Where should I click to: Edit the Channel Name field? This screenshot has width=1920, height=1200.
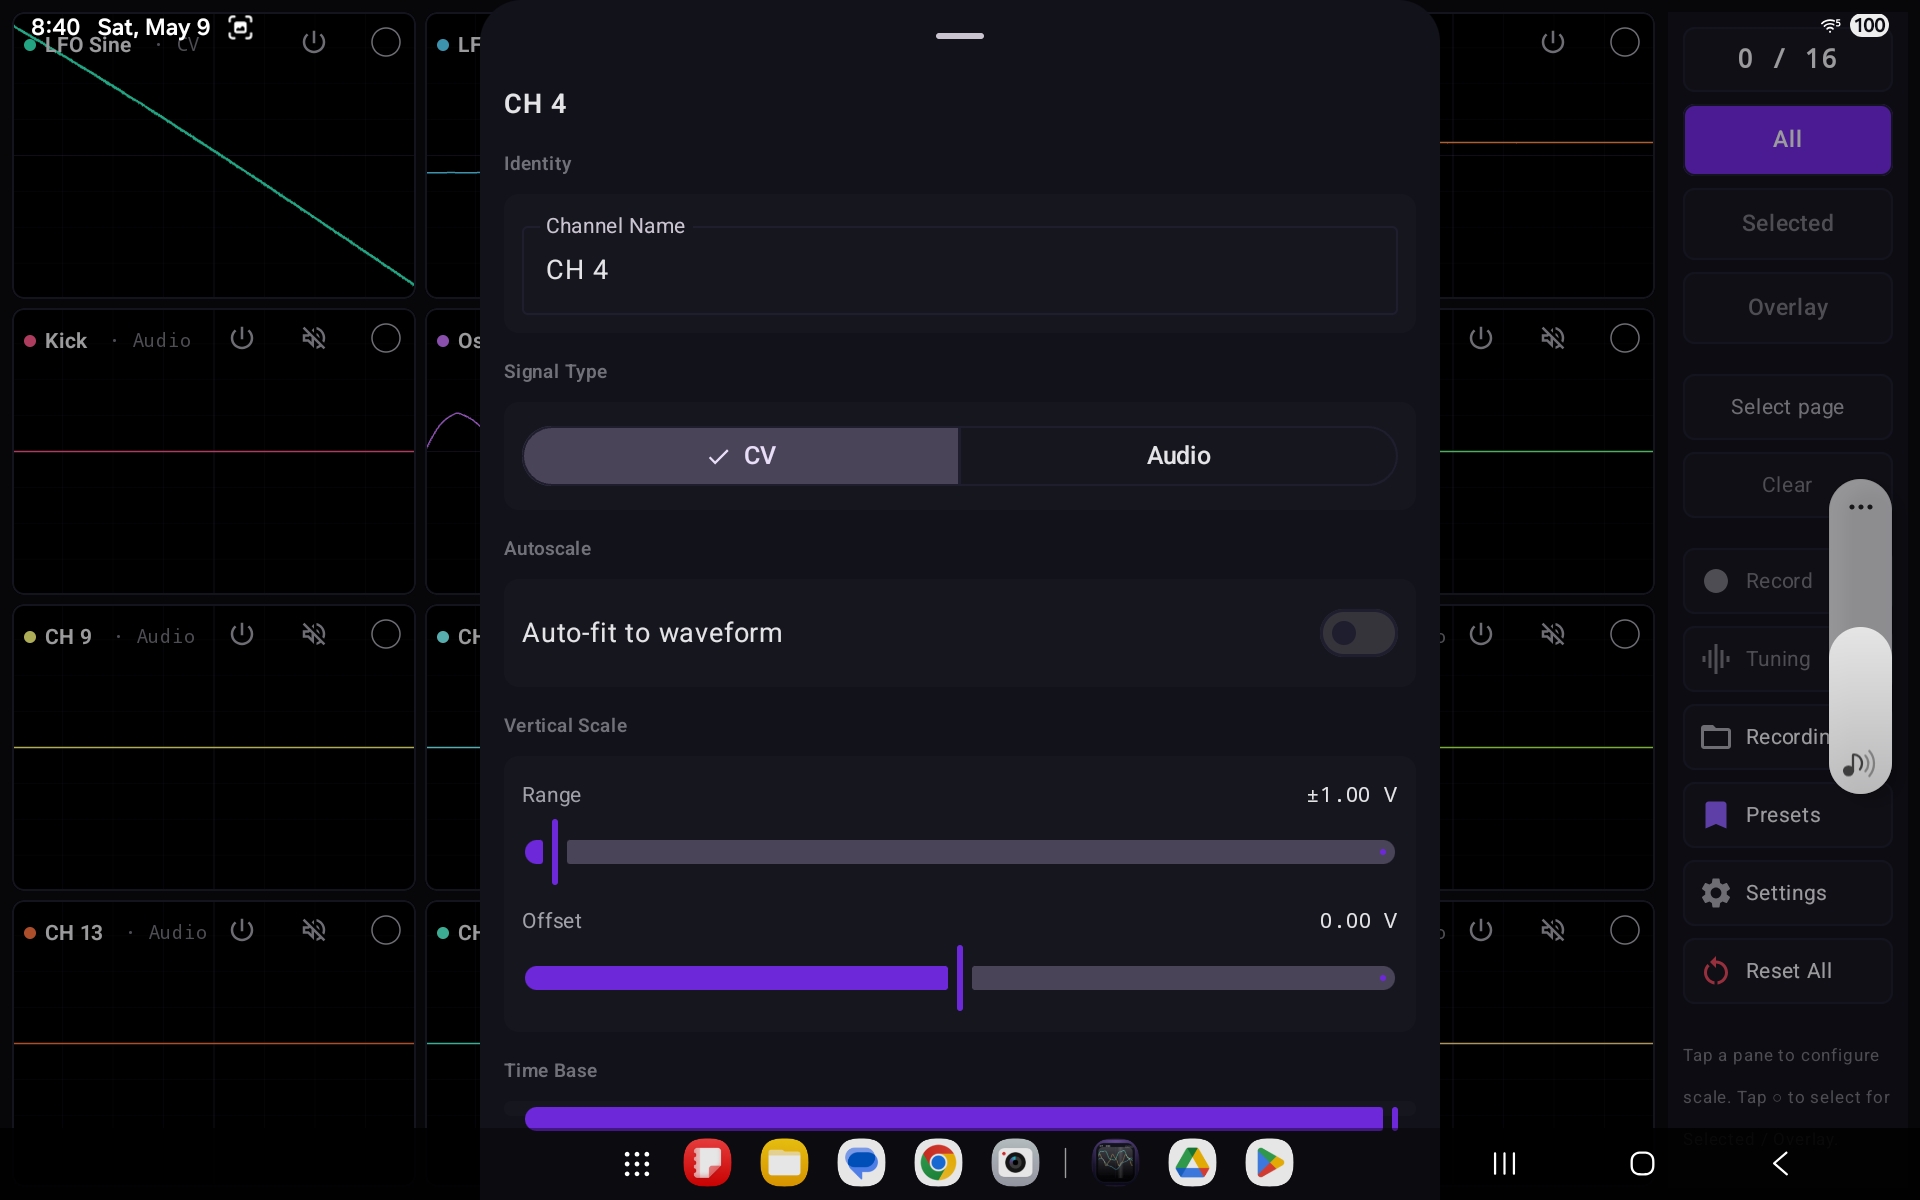coord(960,270)
